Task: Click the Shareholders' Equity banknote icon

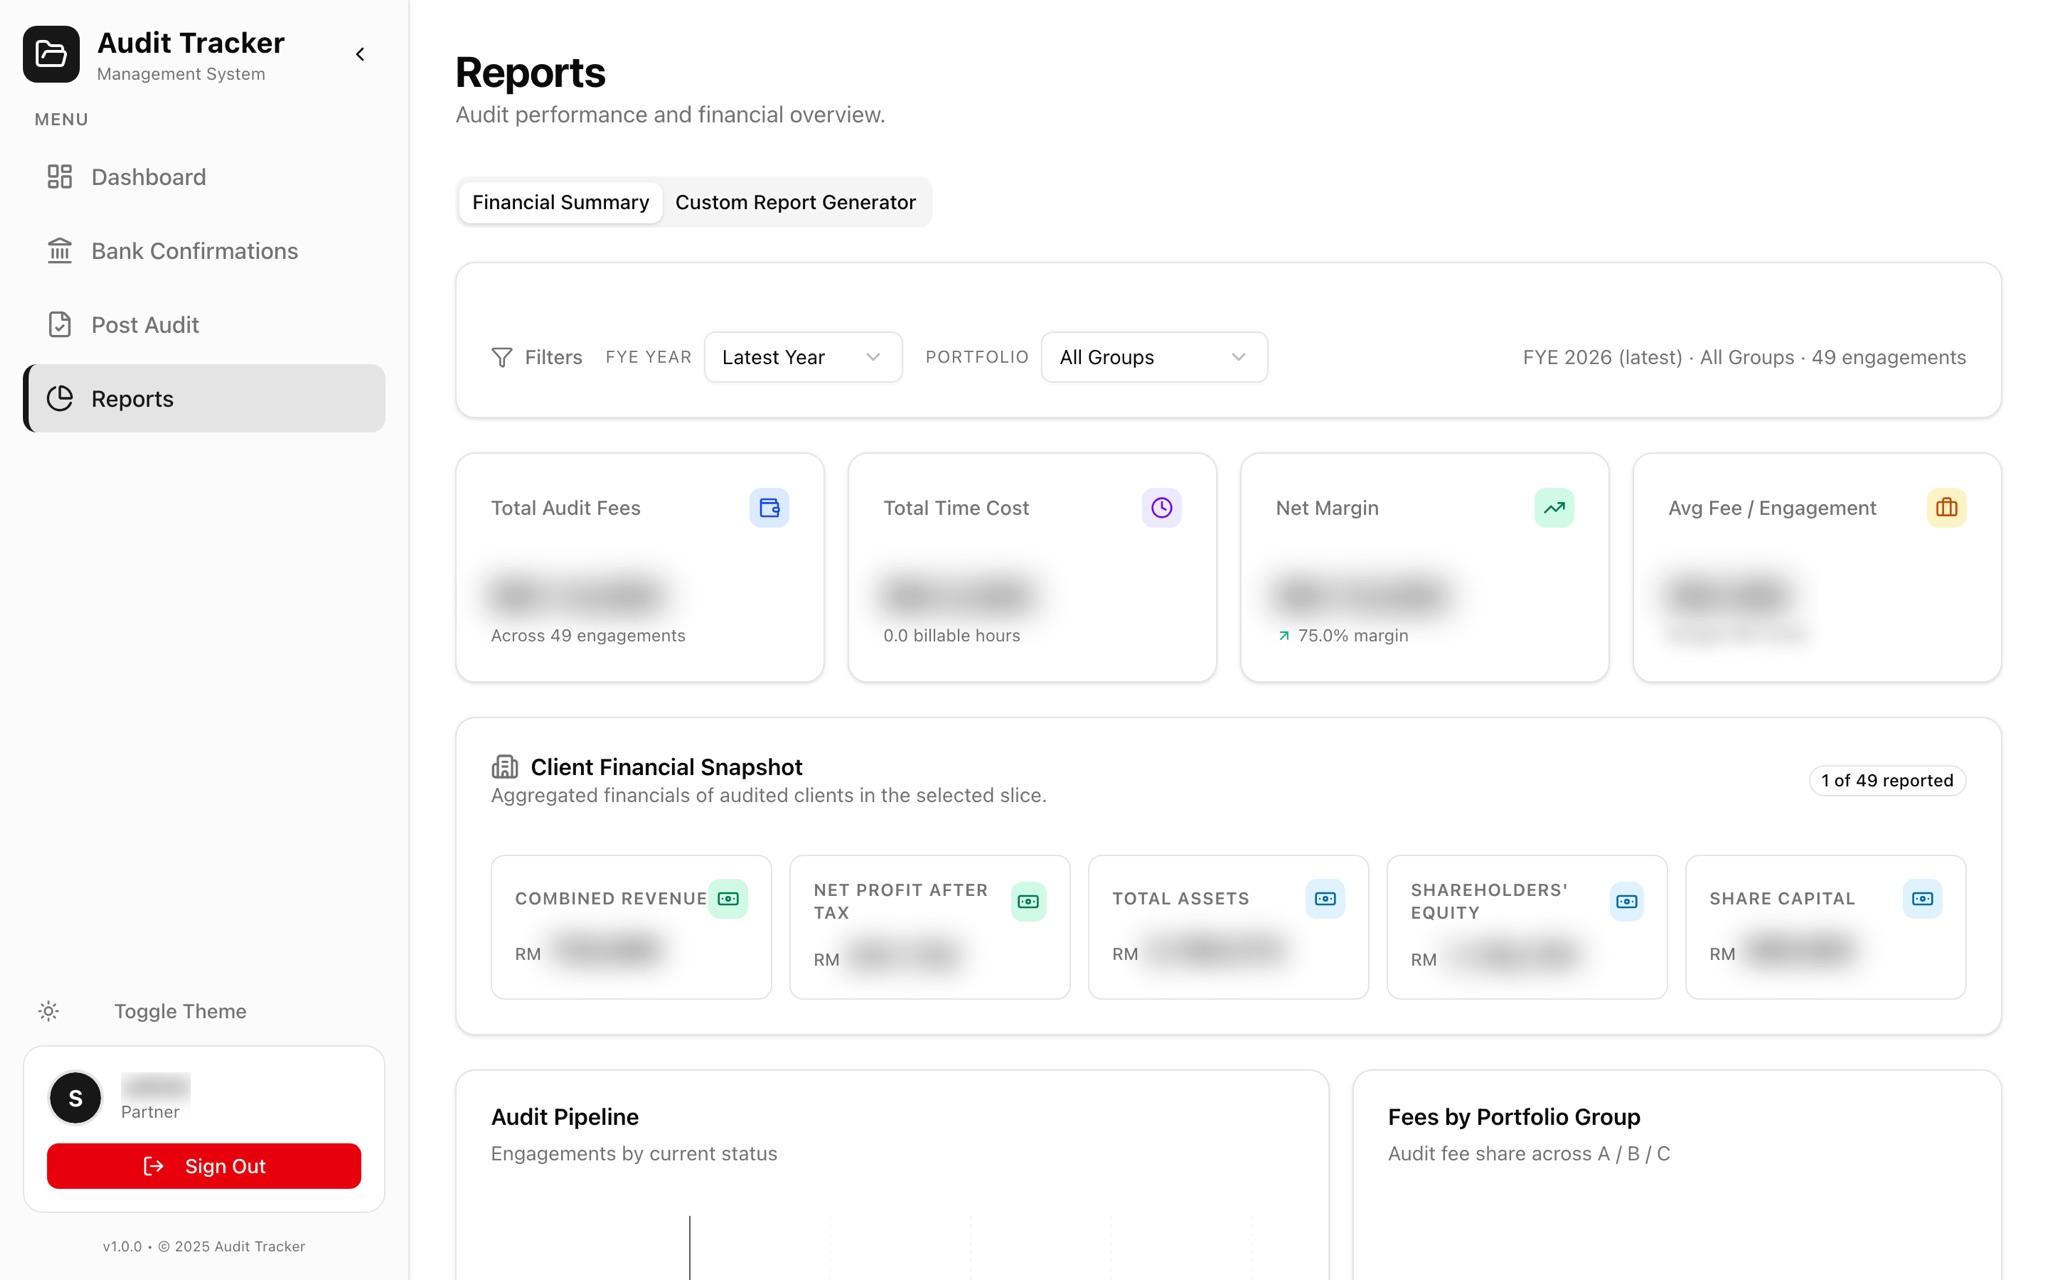Action: (1627, 902)
